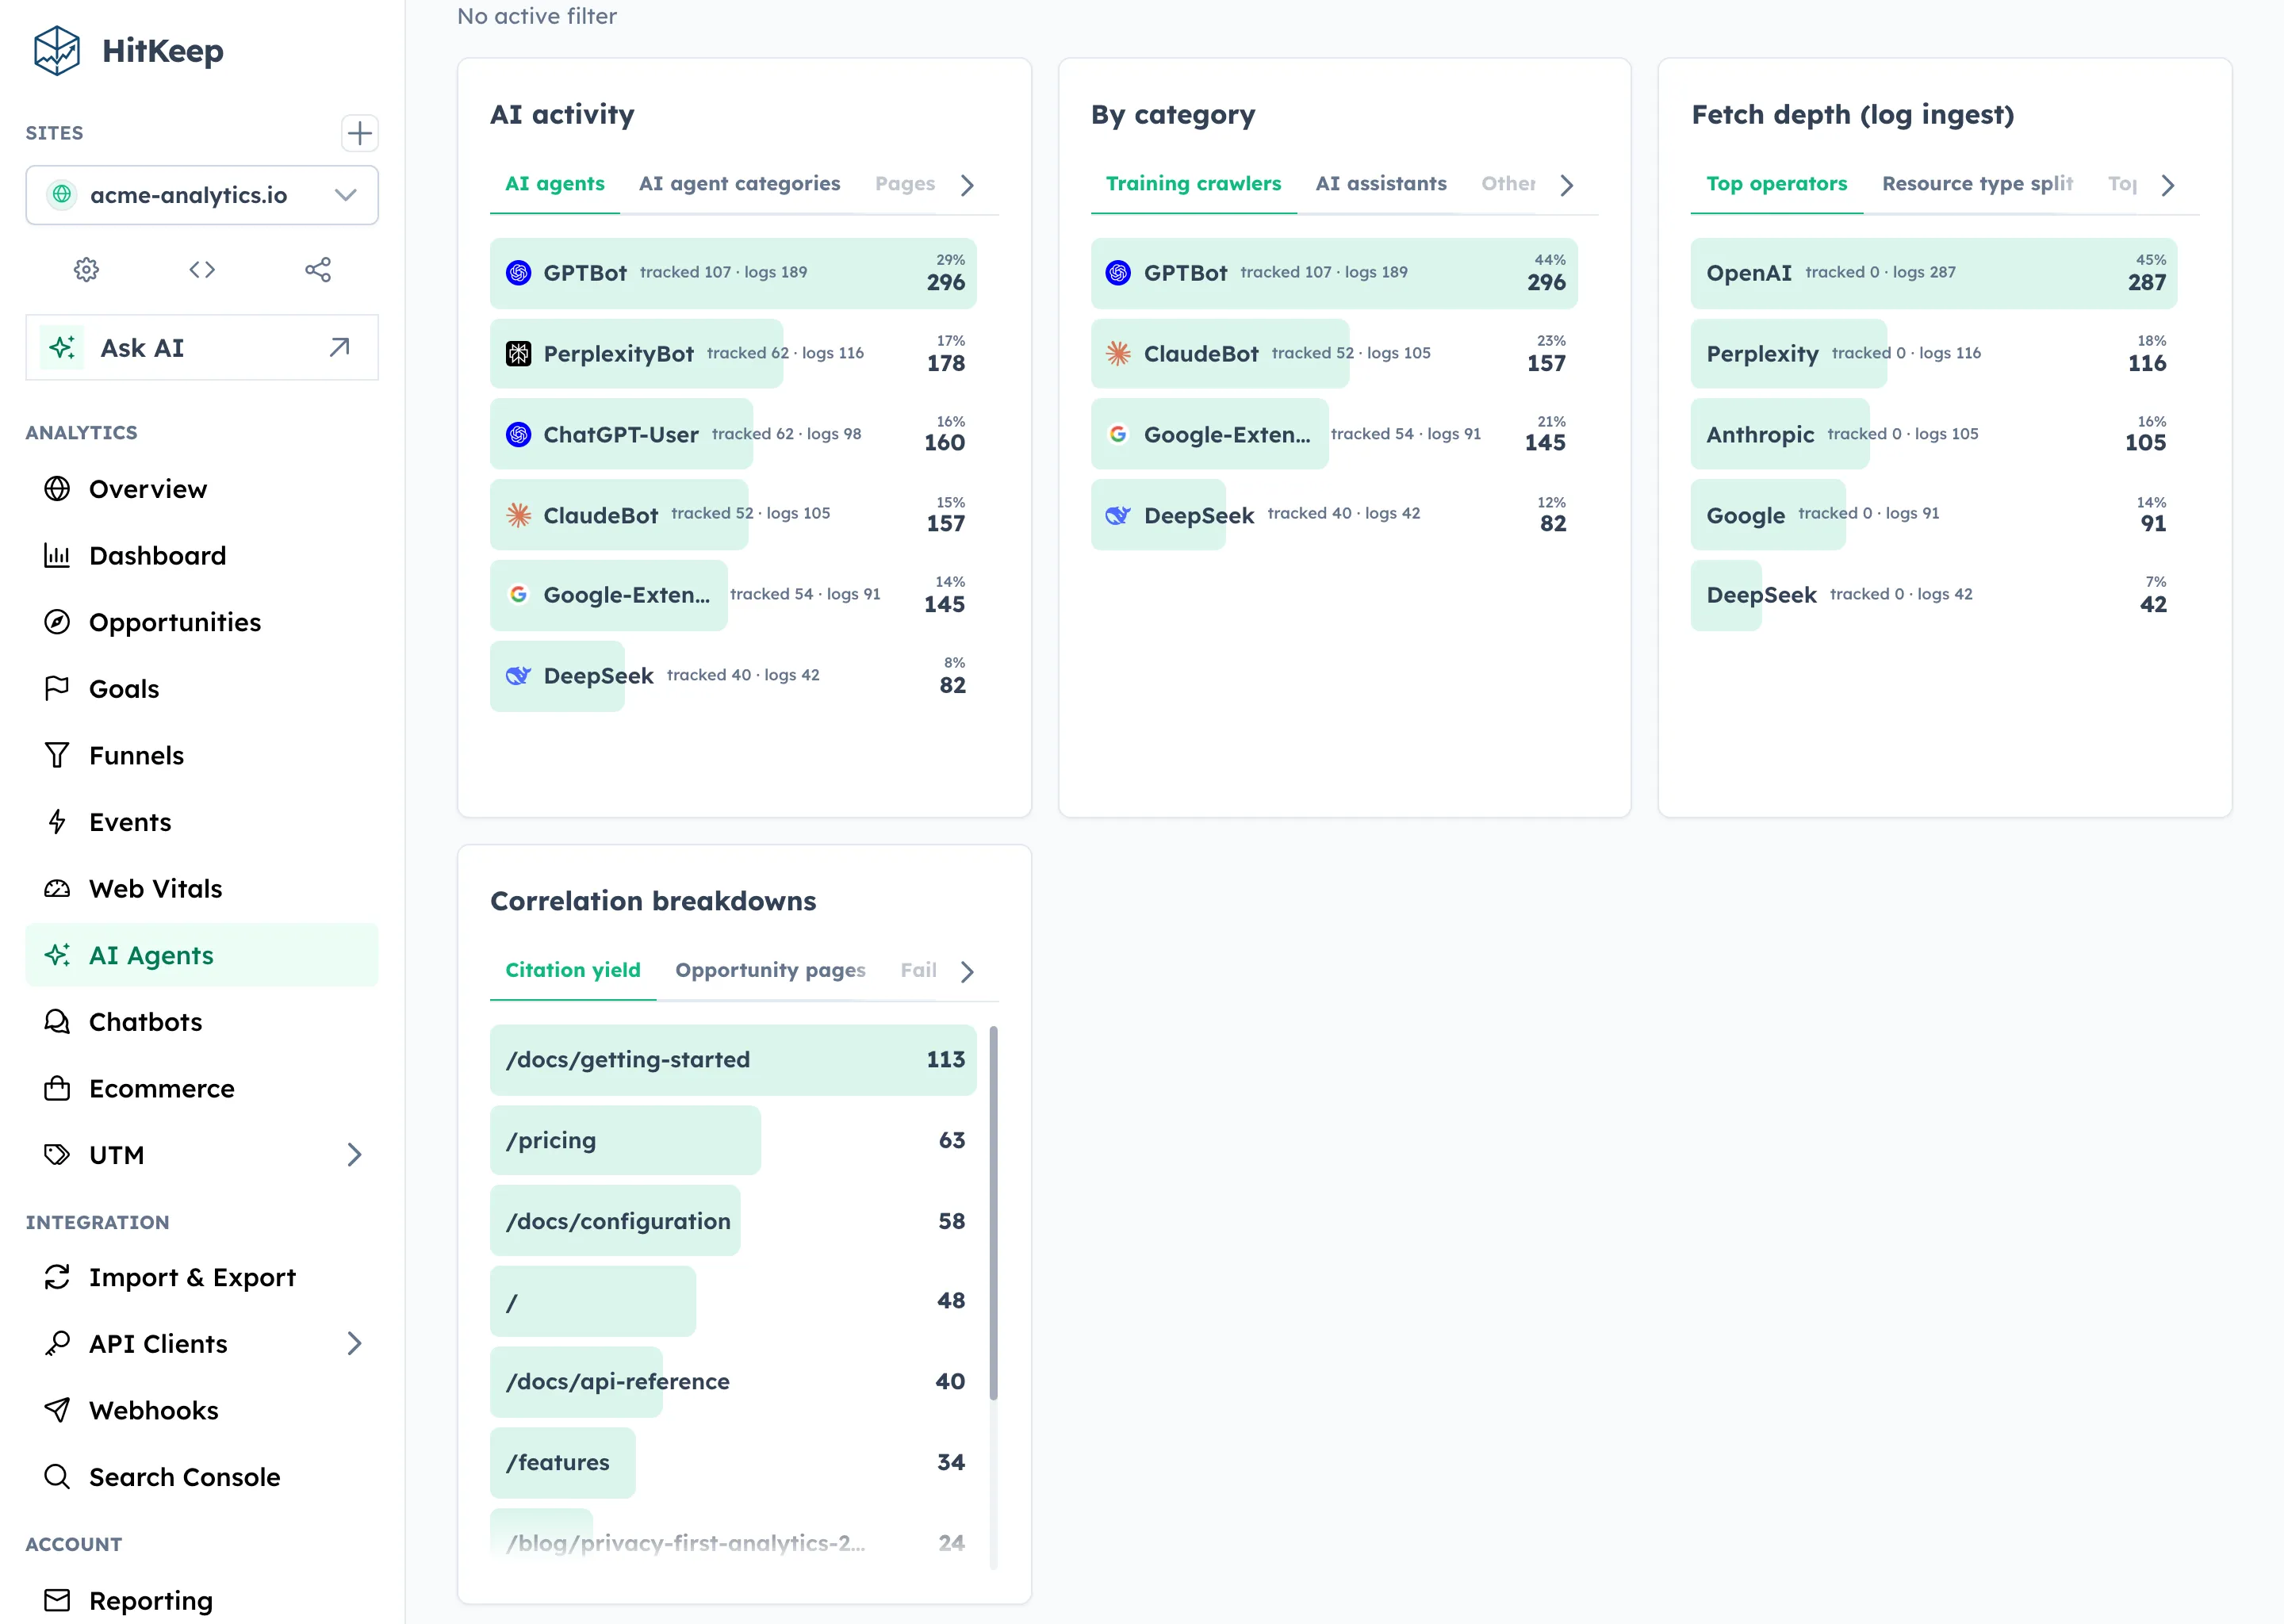
Task: Show more AI activity tabs arrow
Action: (967, 185)
